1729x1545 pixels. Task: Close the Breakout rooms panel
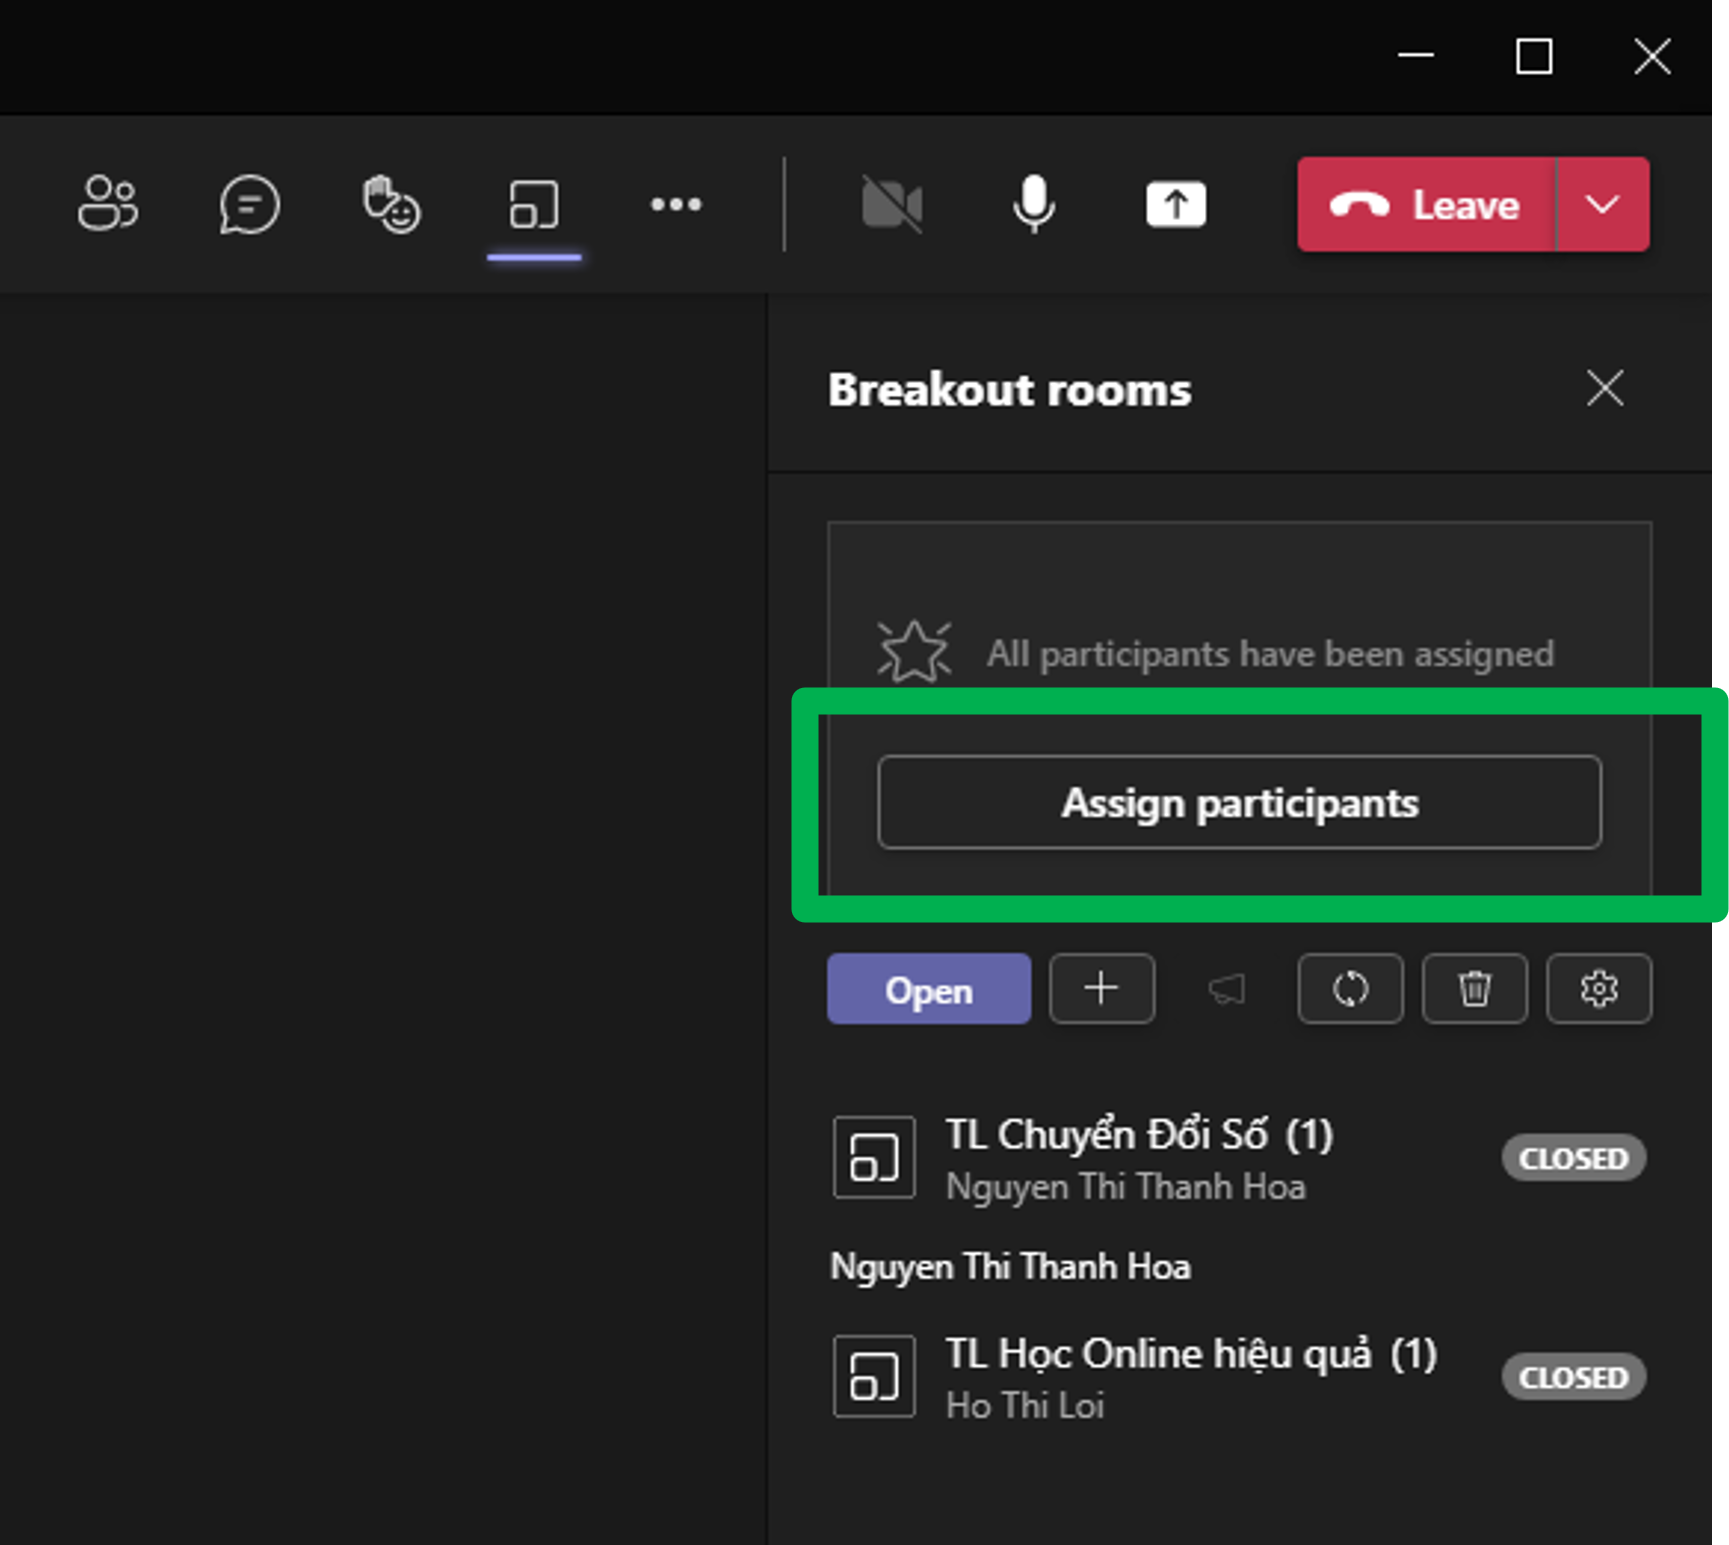click(x=1605, y=388)
